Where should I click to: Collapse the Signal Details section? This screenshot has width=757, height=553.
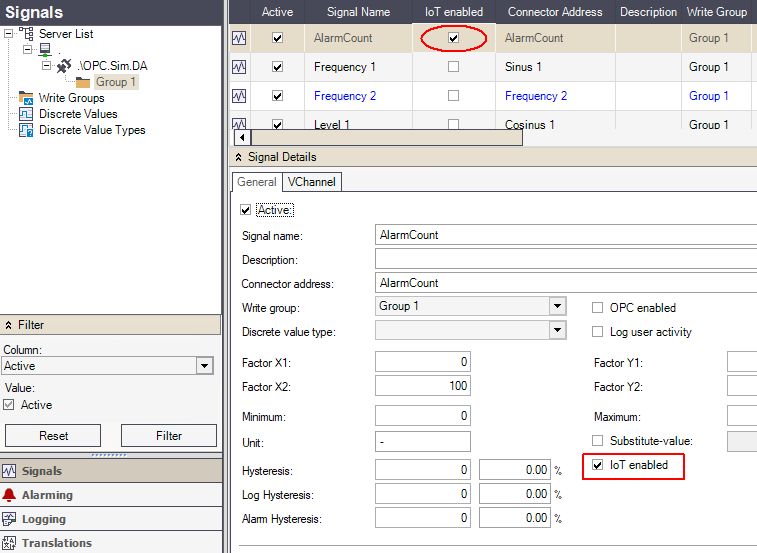point(238,157)
